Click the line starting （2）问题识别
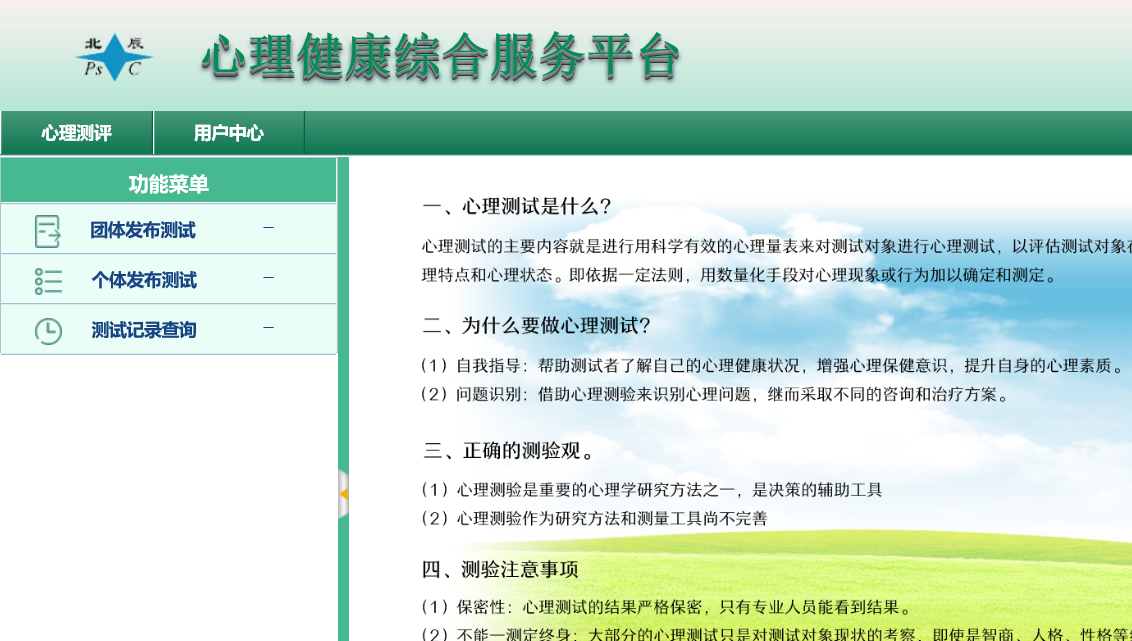 [715, 395]
